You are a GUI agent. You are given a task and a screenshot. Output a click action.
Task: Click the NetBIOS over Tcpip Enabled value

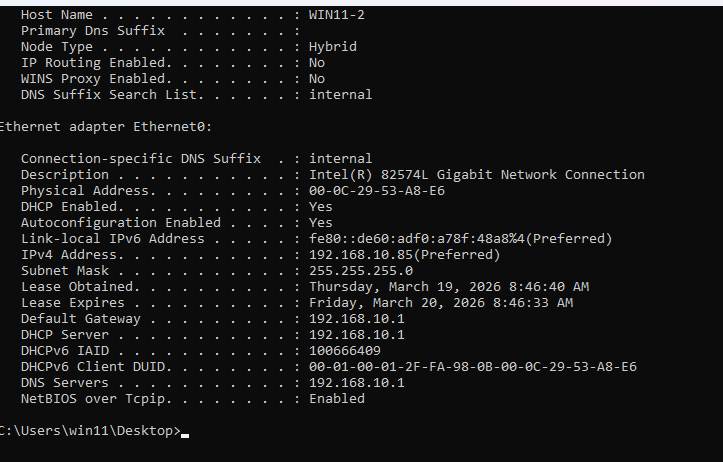coord(336,399)
